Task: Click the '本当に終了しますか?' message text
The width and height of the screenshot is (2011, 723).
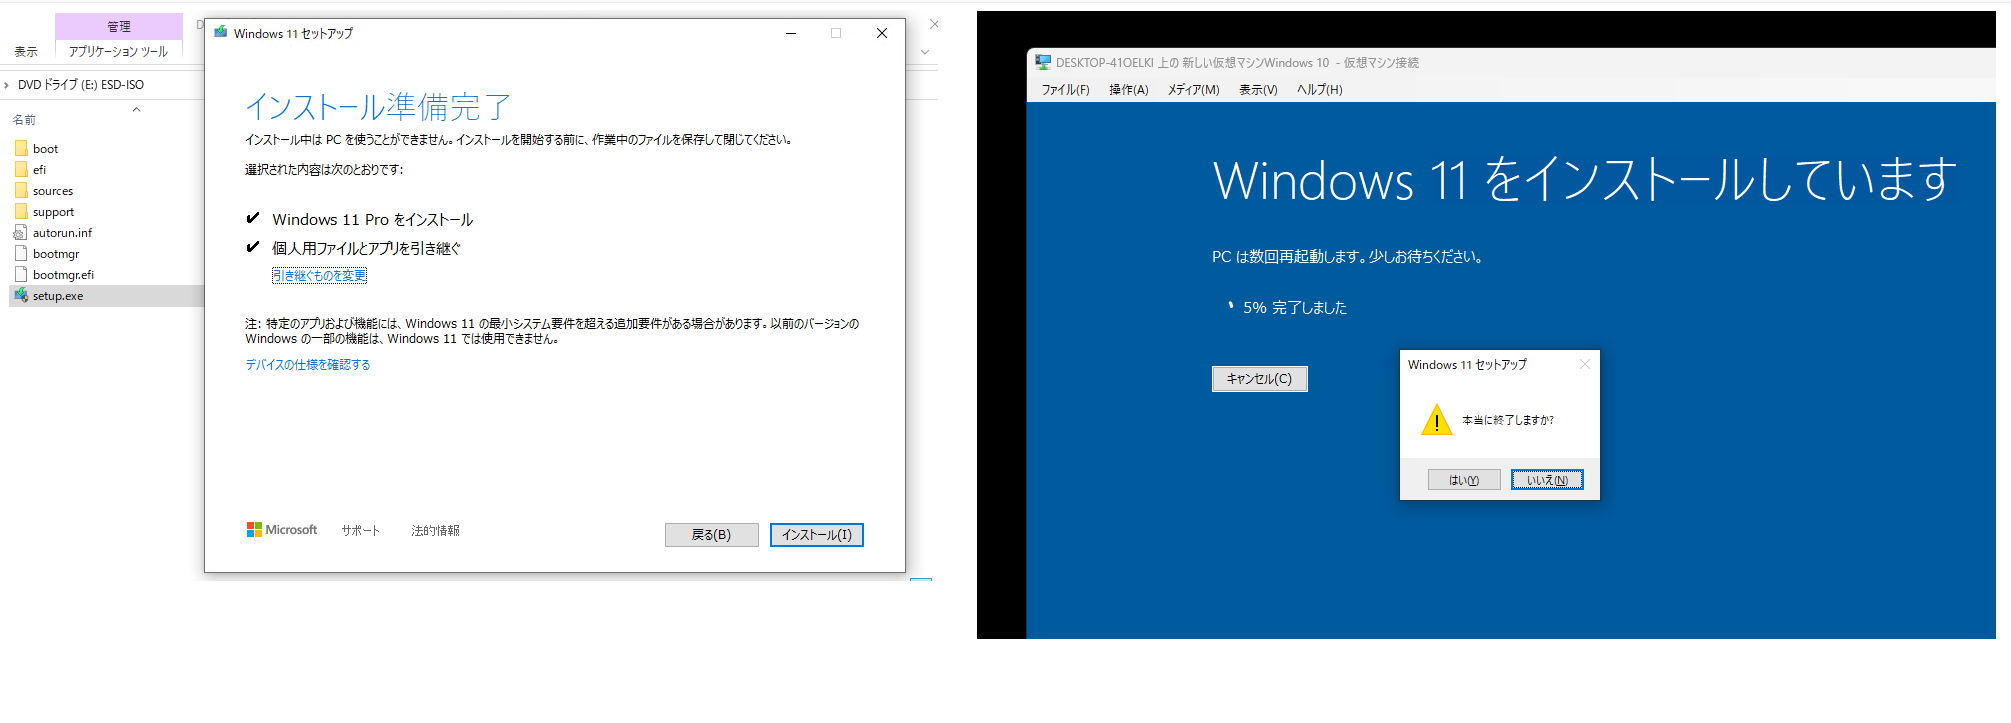Action: pos(1508,420)
